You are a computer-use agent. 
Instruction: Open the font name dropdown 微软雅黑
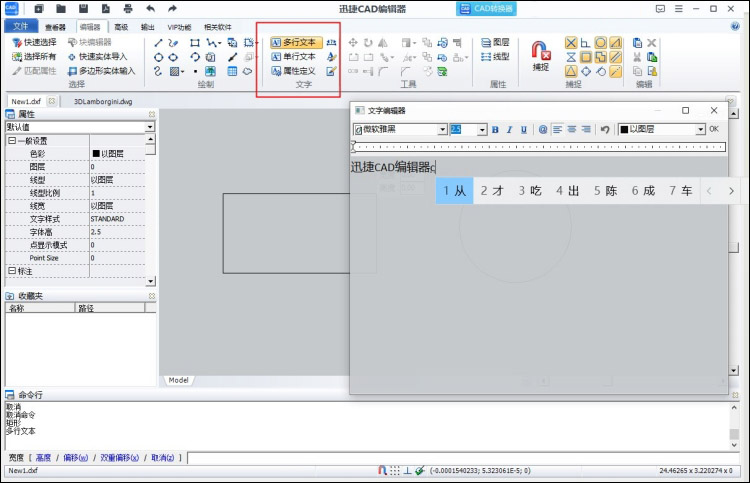click(x=442, y=130)
